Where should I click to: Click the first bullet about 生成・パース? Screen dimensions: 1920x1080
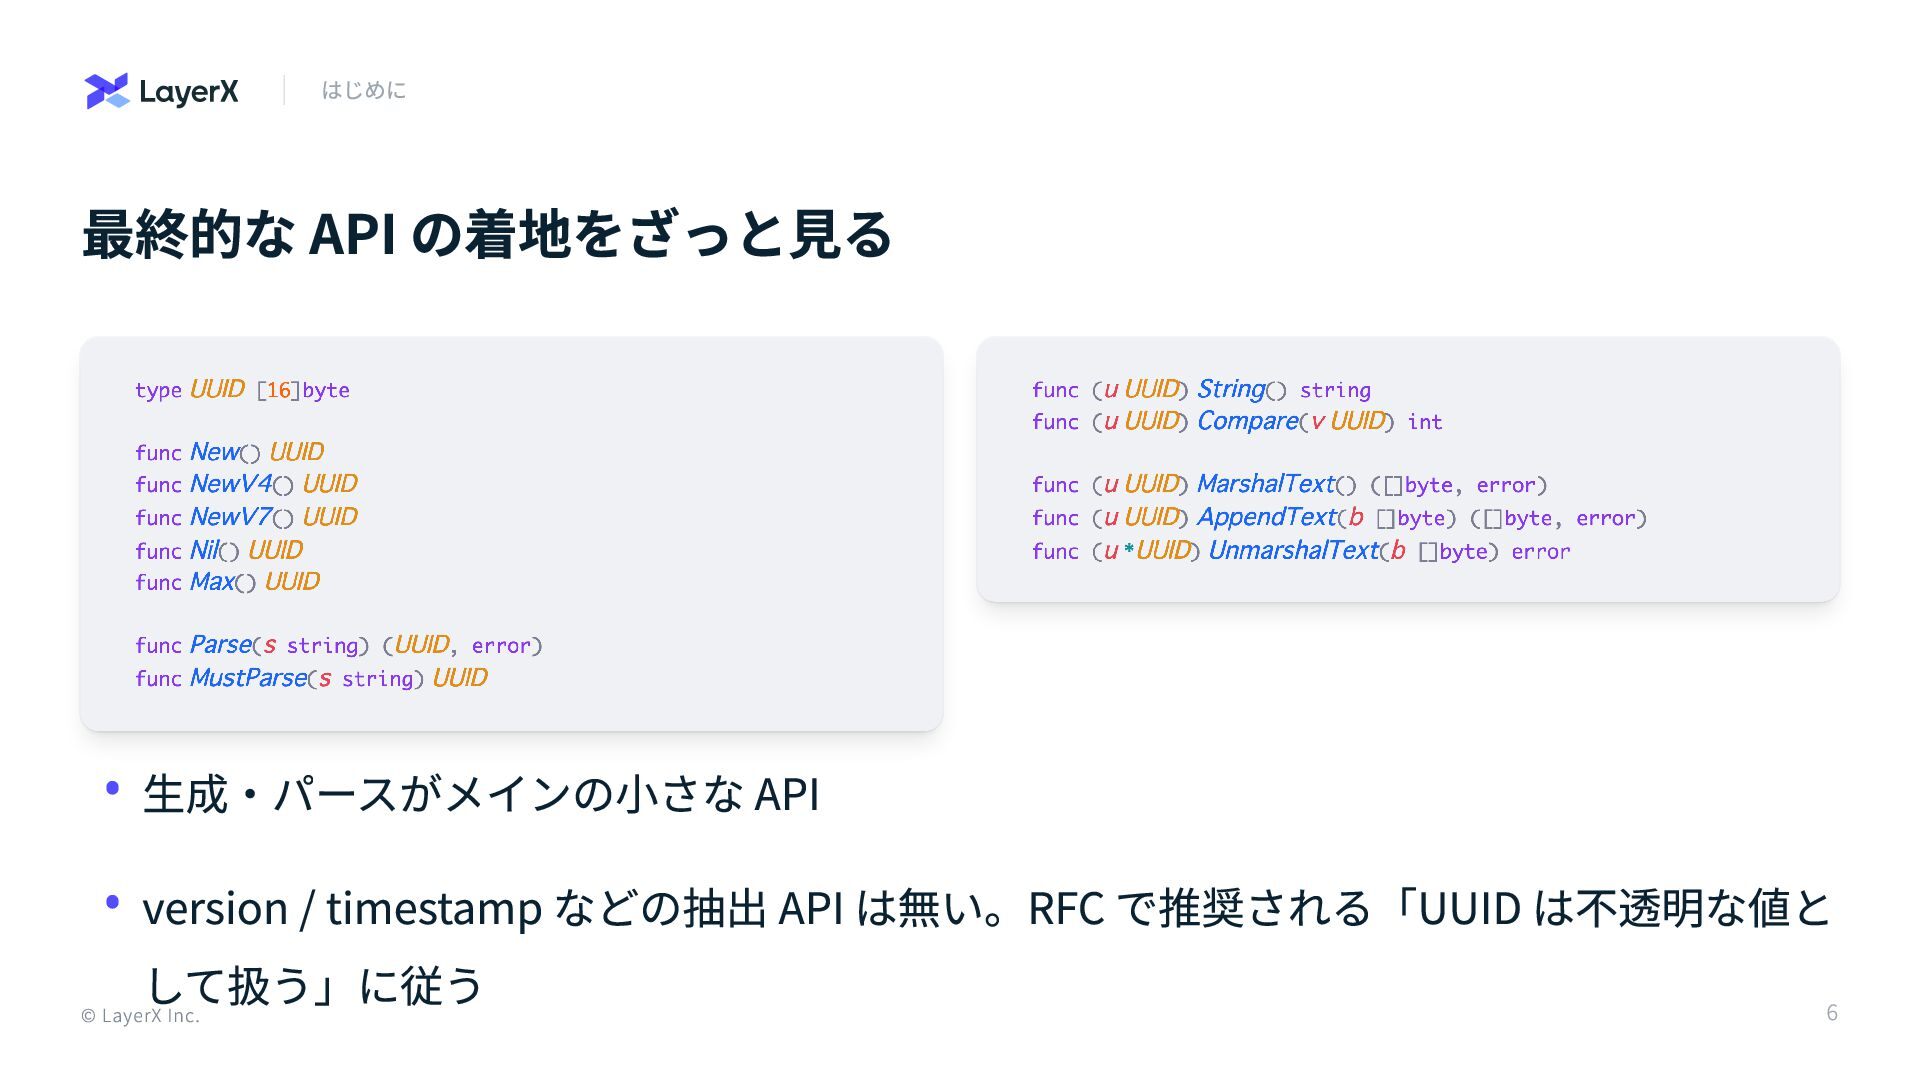(x=481, y=794)
